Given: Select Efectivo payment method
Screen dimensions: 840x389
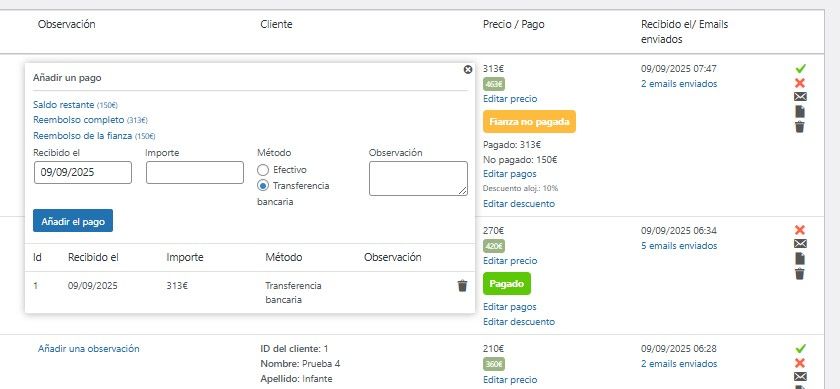Looking at the screenshot, I should [x=262, y=170].
